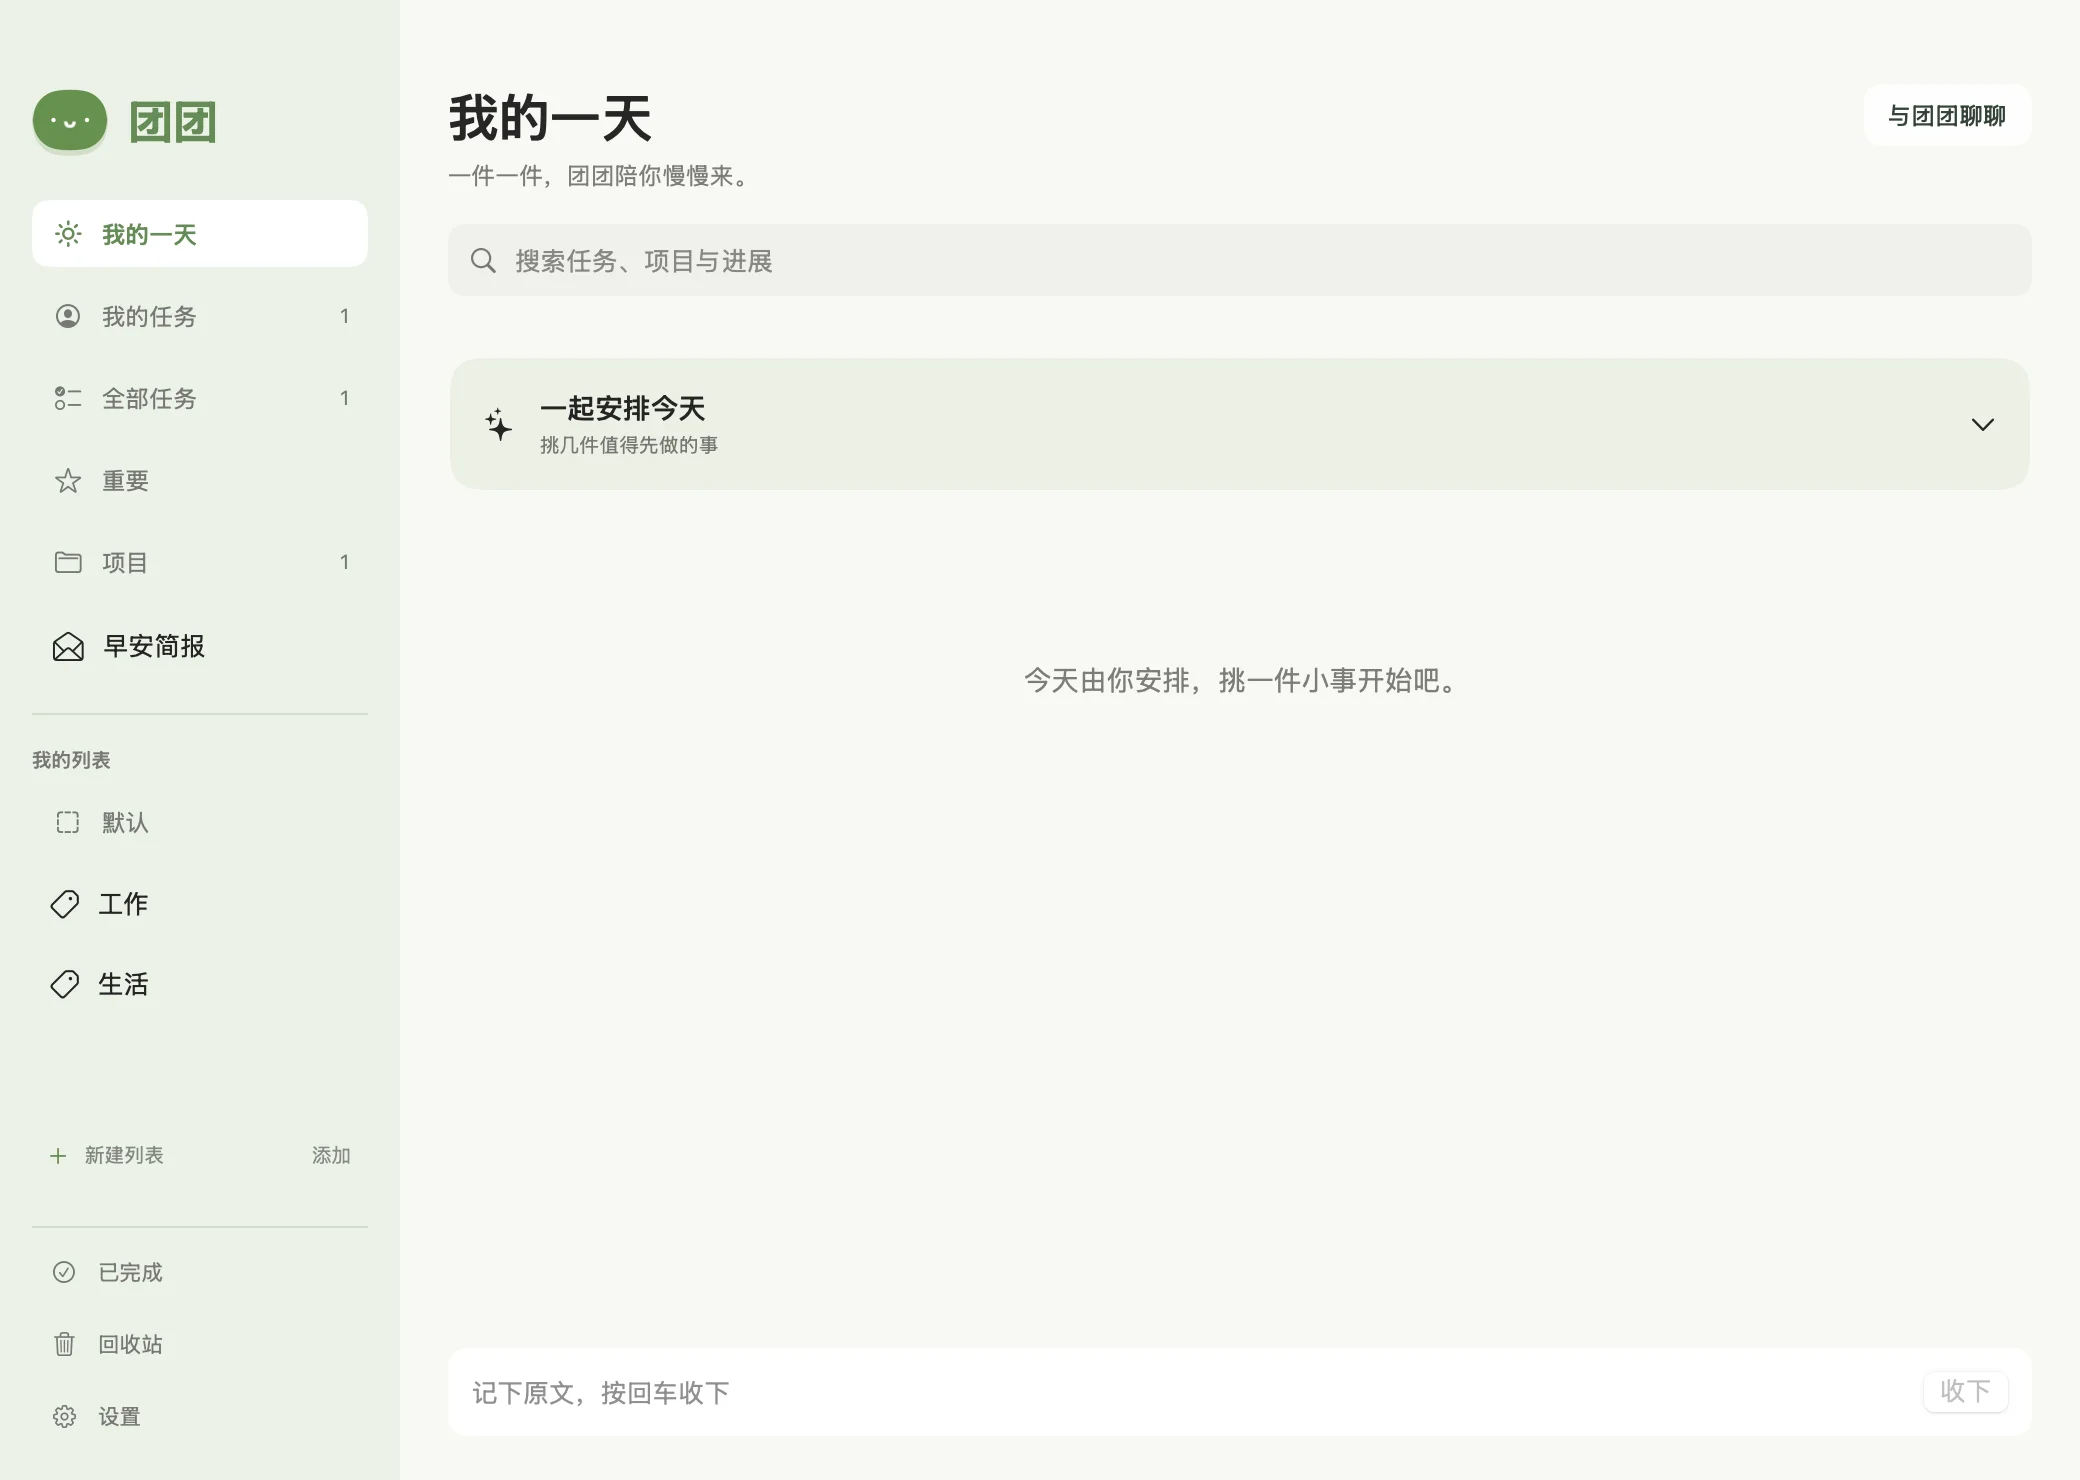Click the plus icon beside 新建列表
Viewport: 2080px width, 1480px height.
pos(58,1156)
